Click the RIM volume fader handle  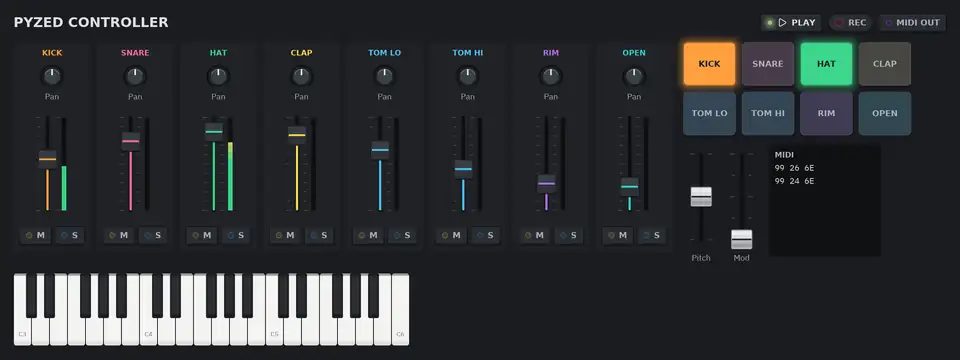pyautogui.click(x=546, y=184)
